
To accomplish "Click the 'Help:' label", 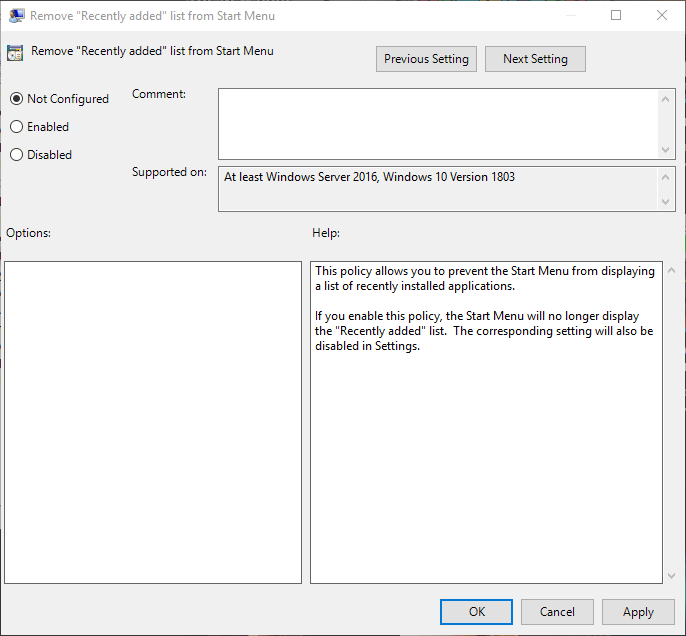I will (326, 233).
